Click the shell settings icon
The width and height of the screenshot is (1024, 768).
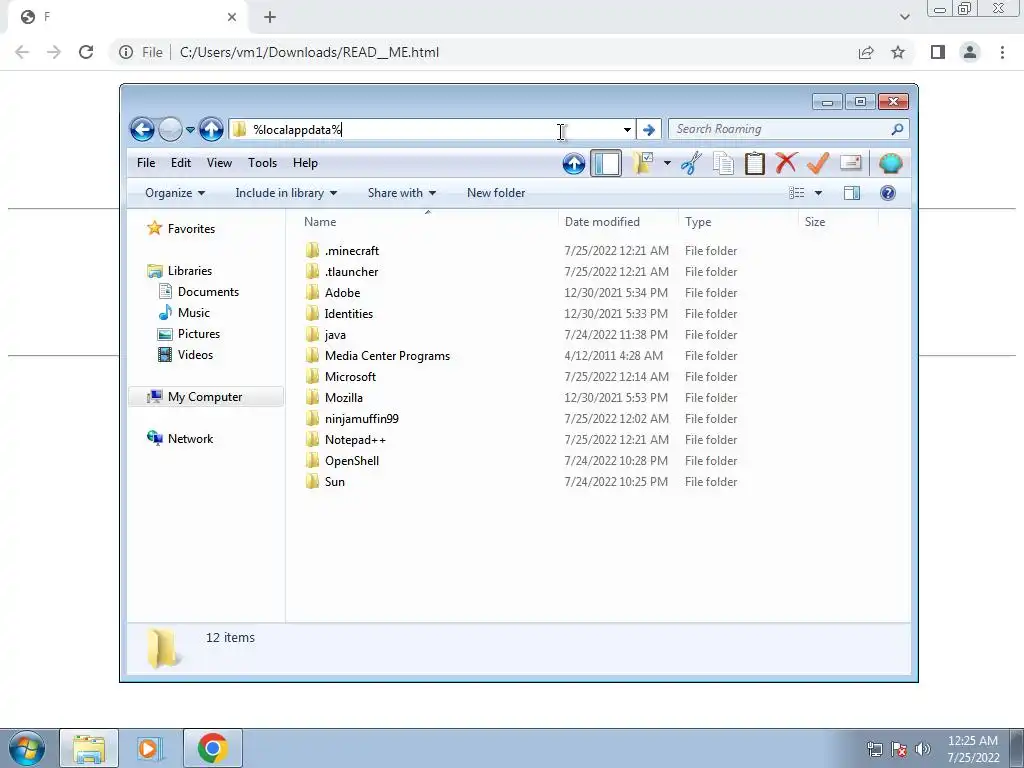890,163
